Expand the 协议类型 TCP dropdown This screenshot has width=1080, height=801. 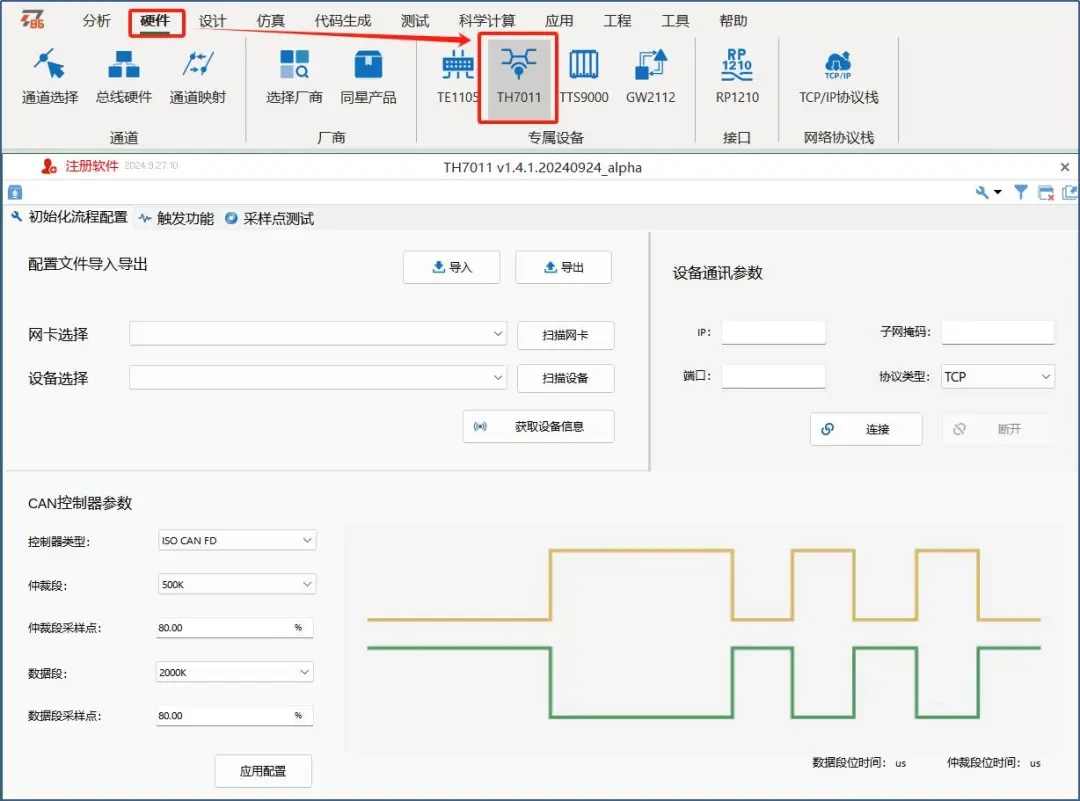997,377
